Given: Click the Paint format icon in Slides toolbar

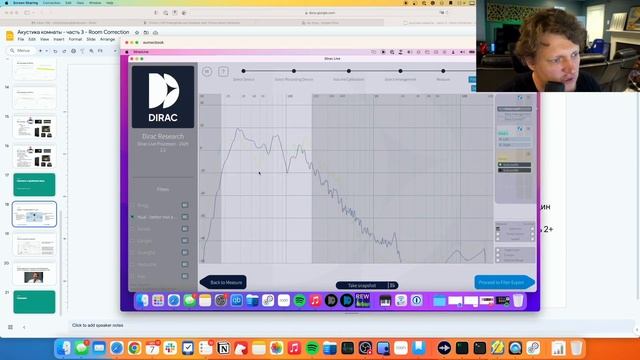Looking at the screenshot, I should point(82,51).
